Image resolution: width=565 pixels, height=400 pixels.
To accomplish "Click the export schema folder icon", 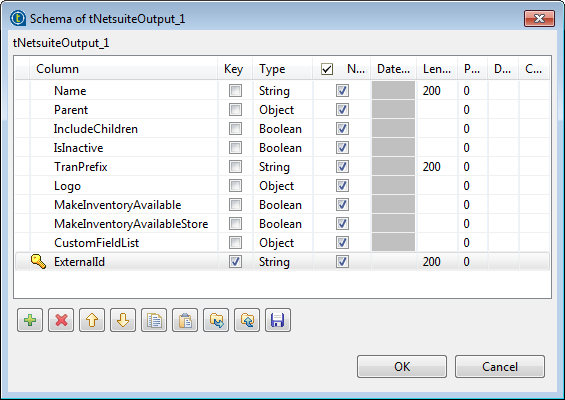I will 247,320.
